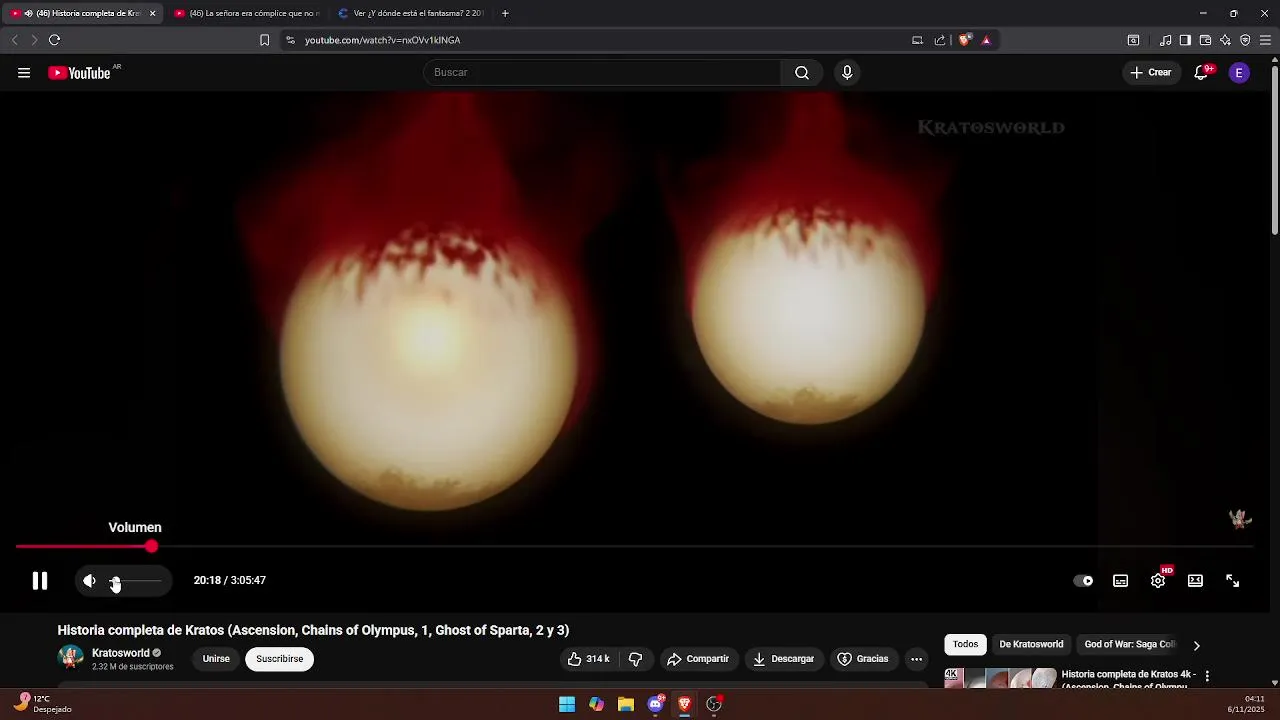Open the Kratosworld channel avatar
Viewport: 1280px width, 720px height.
71,658
